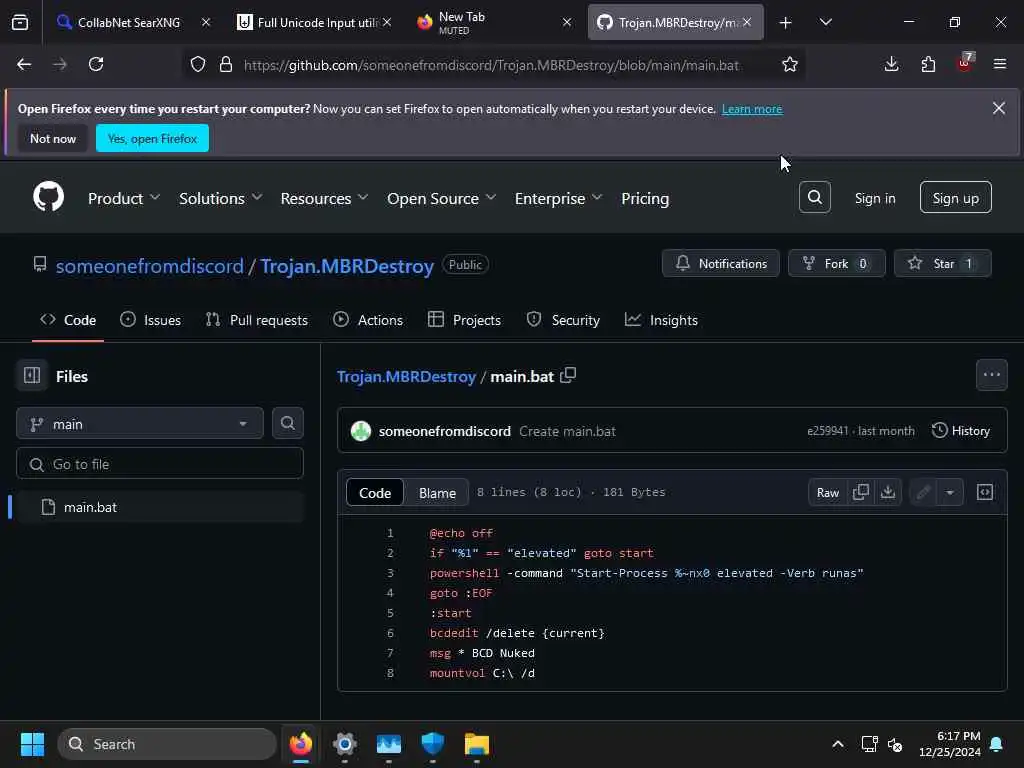
Task: Open the main branch selector dropdown
Action: click(140, 423)
